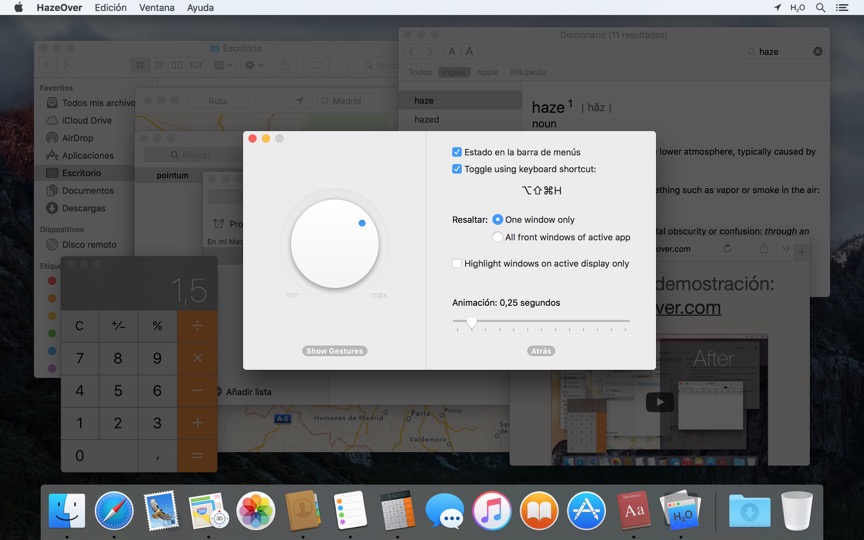Switch Finder to icon view
The width and height of the screenshot is (864, 540).
coord(140,65)
